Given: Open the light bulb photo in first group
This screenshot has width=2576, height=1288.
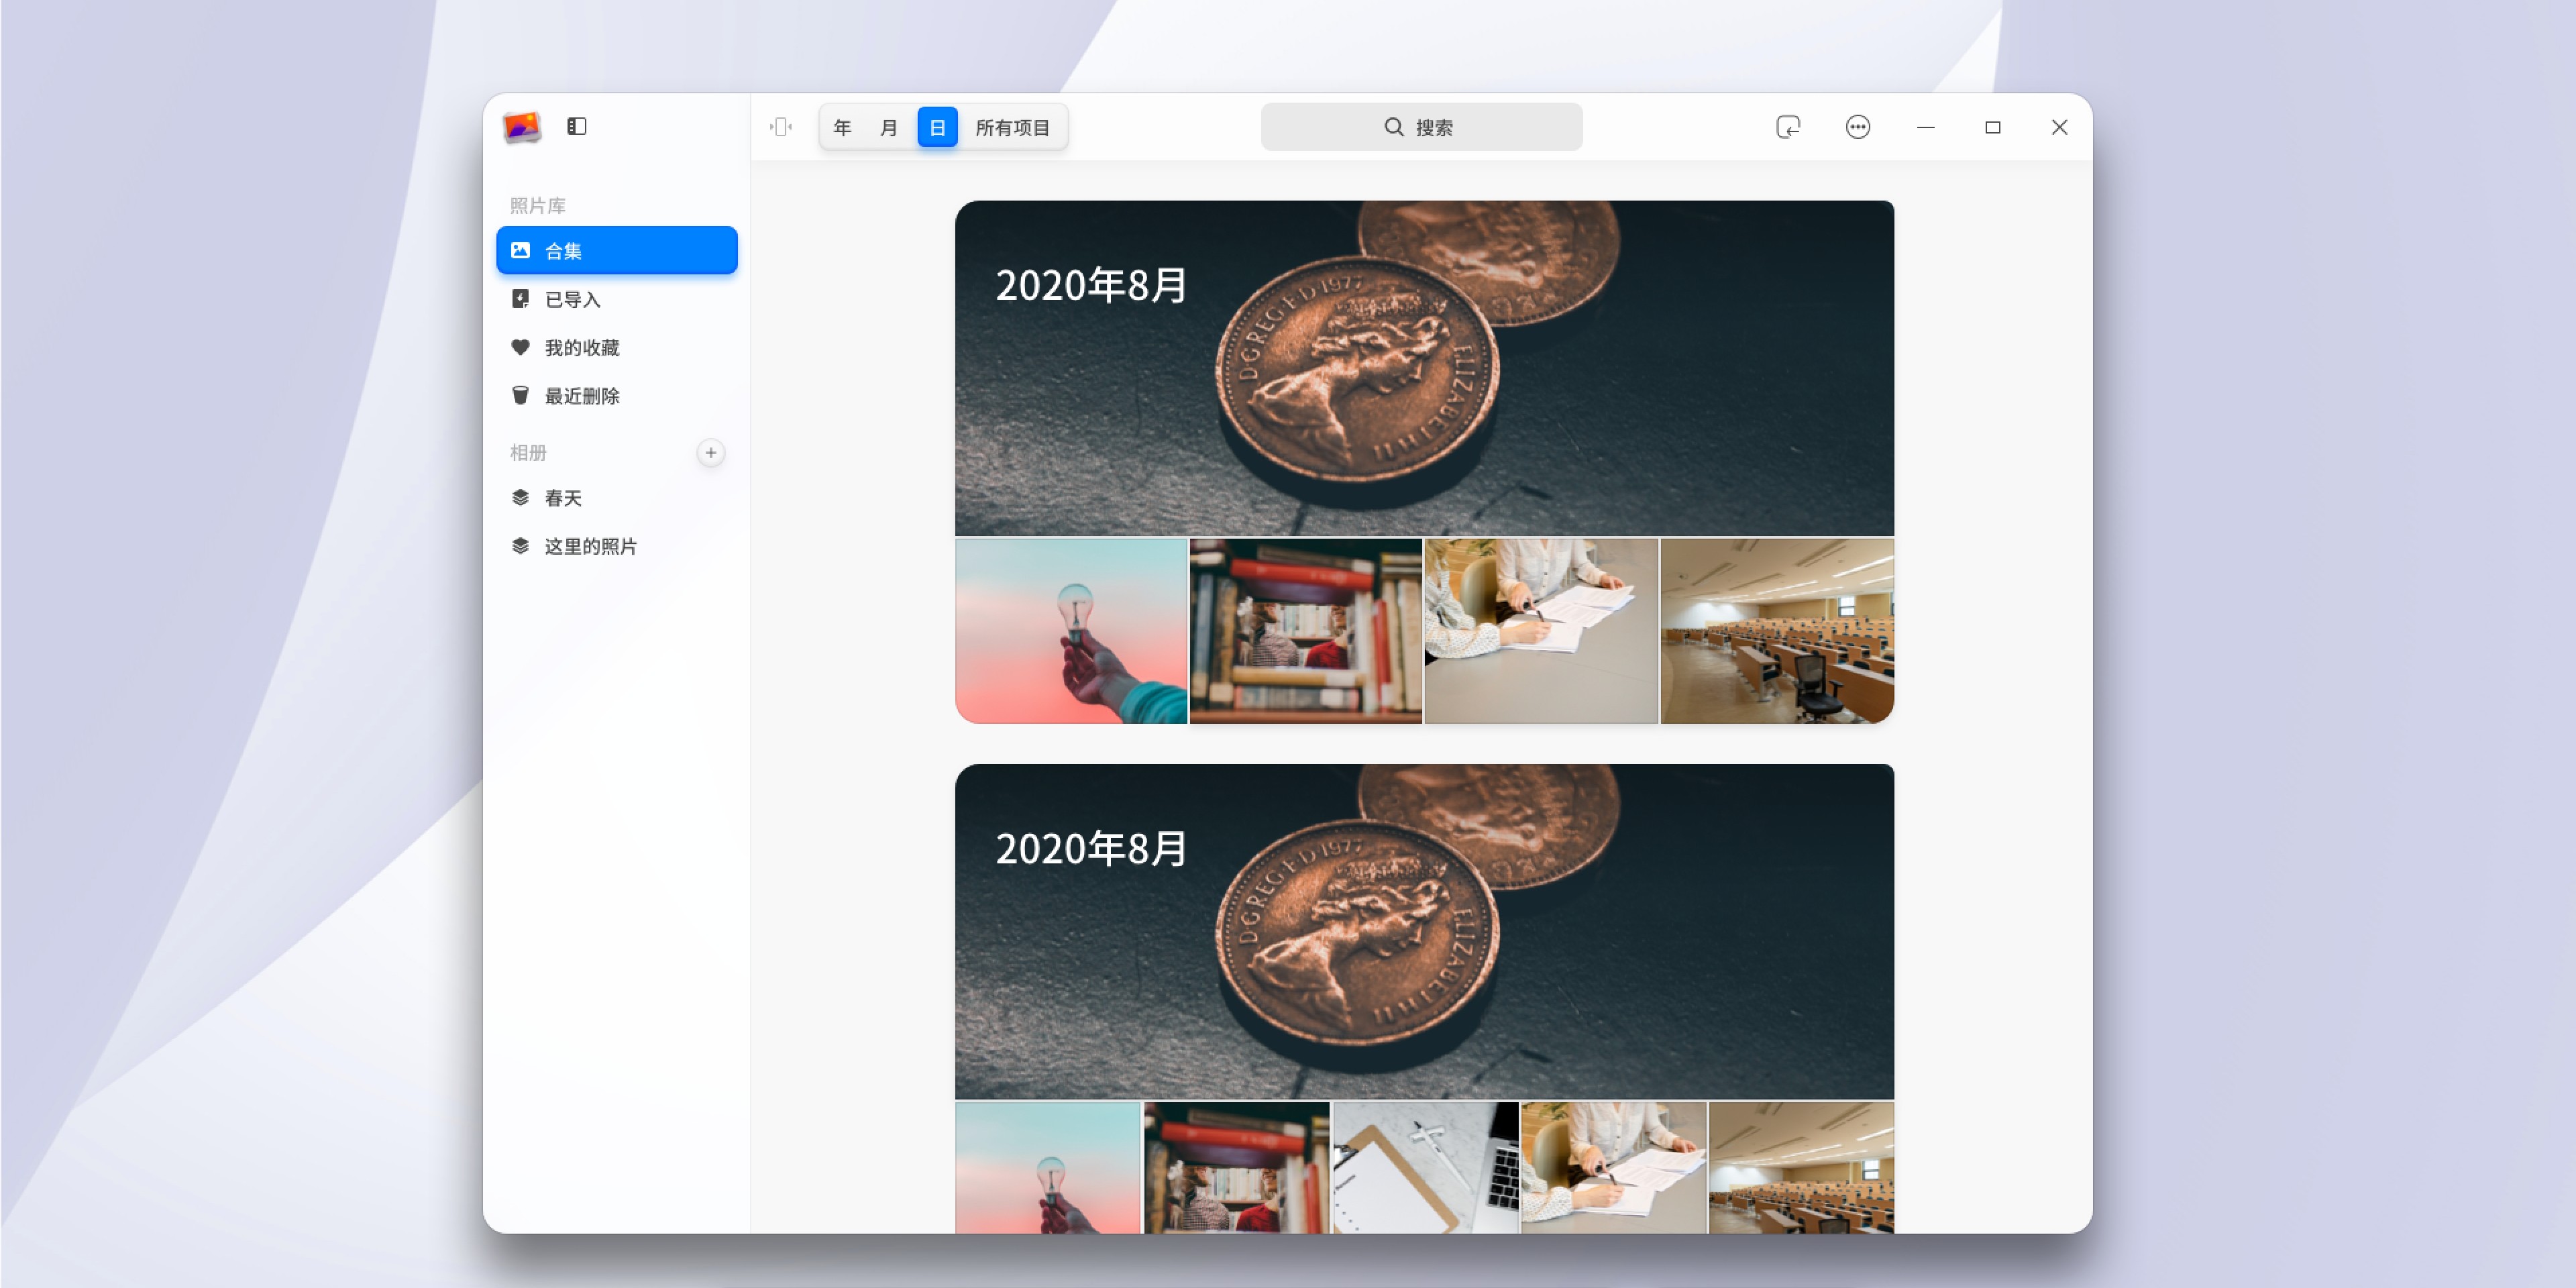Looking at the screenshot, I should click(1071, 631).
